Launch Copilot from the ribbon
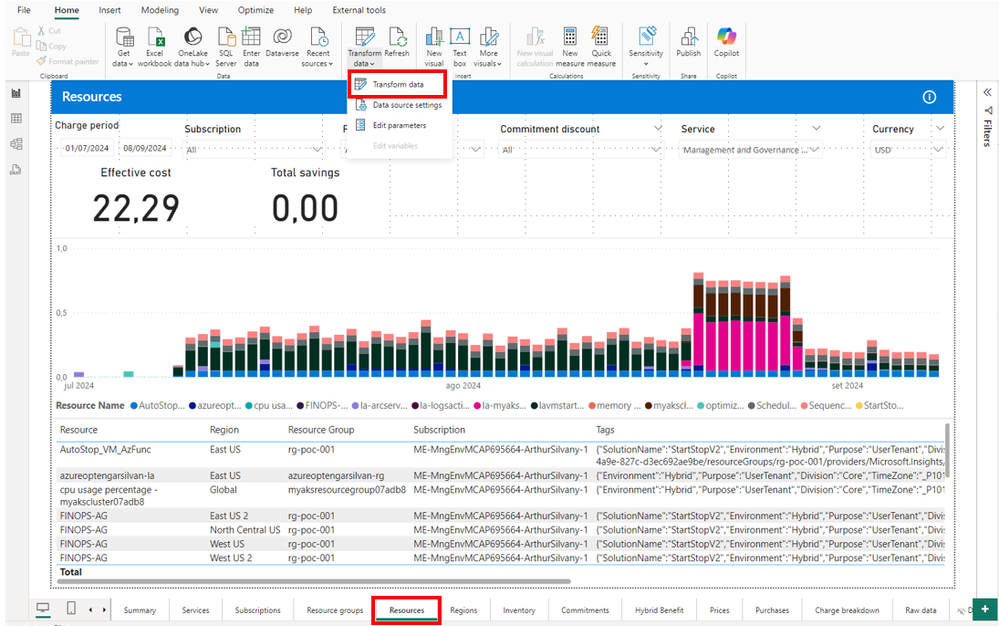Viewport: 999px width, 626px height. pos(726,42)
